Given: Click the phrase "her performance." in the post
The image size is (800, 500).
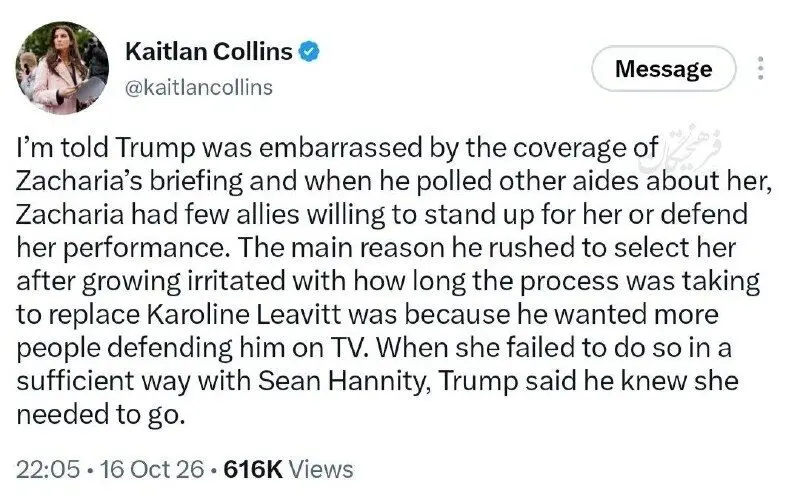Looking at the screenshot, I should coord(123,248).
